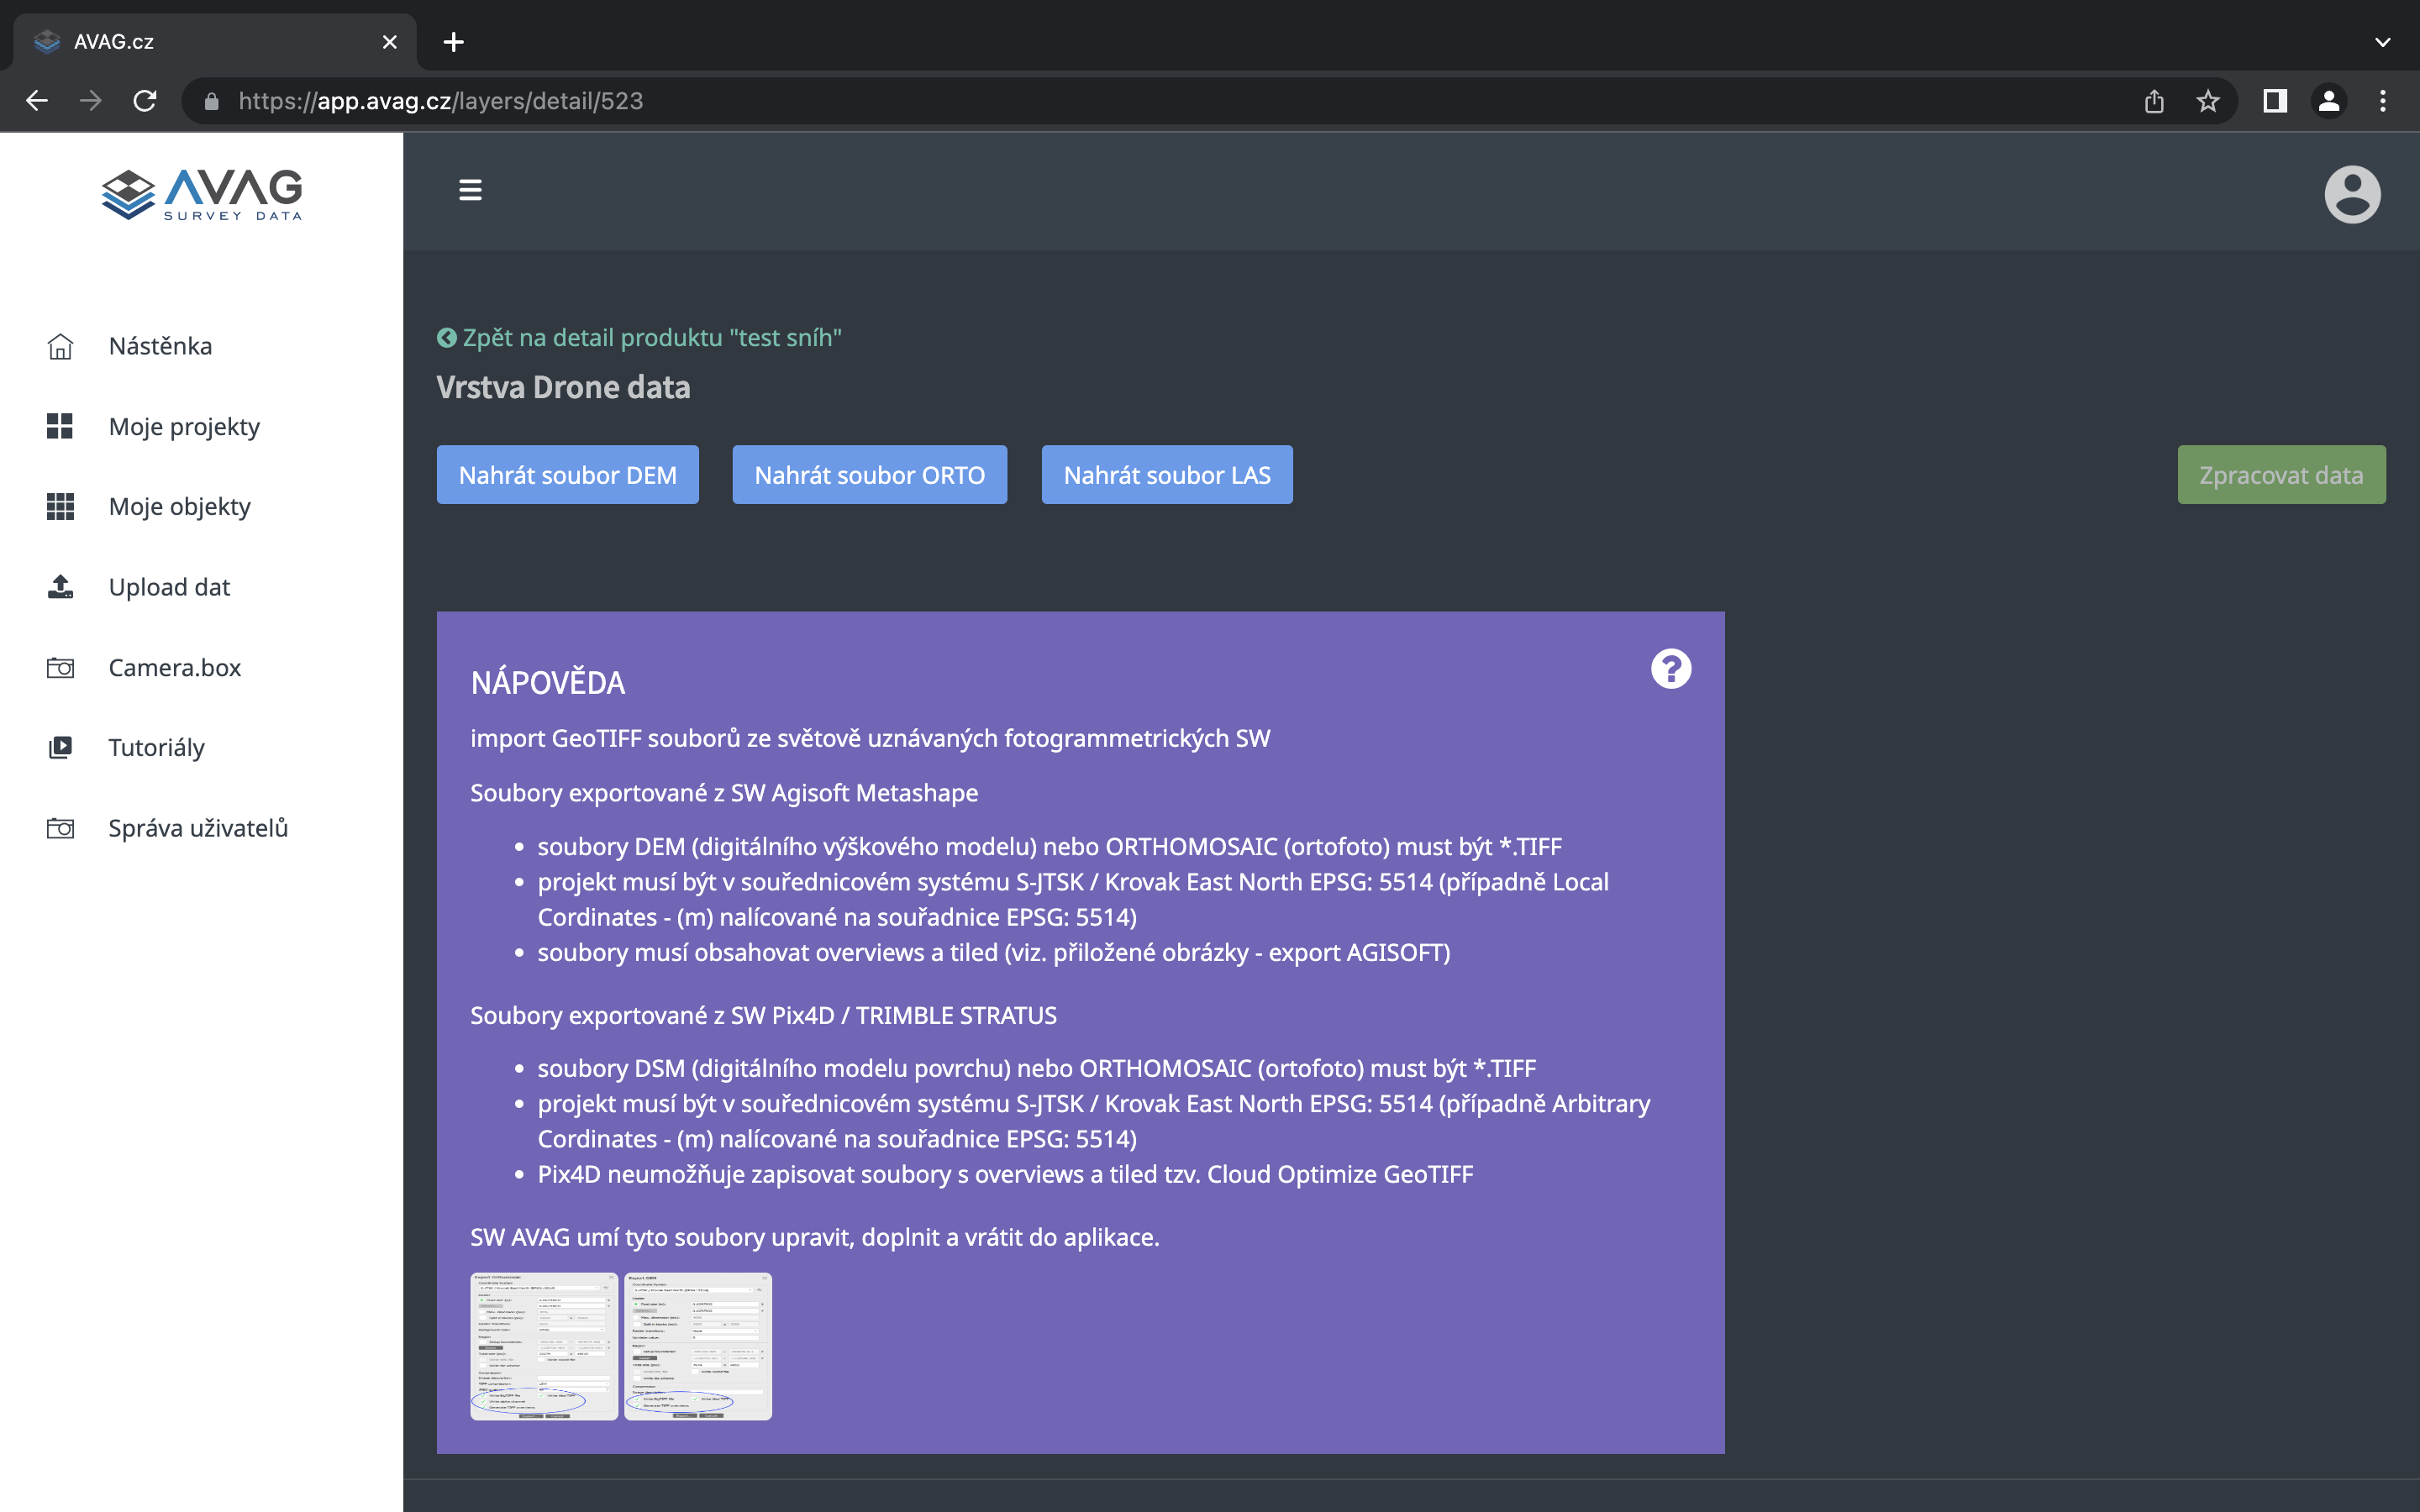Click Nahrát soubor DEM button
The width and height of the screenshot is (2420, 1512).
[567, 475]
